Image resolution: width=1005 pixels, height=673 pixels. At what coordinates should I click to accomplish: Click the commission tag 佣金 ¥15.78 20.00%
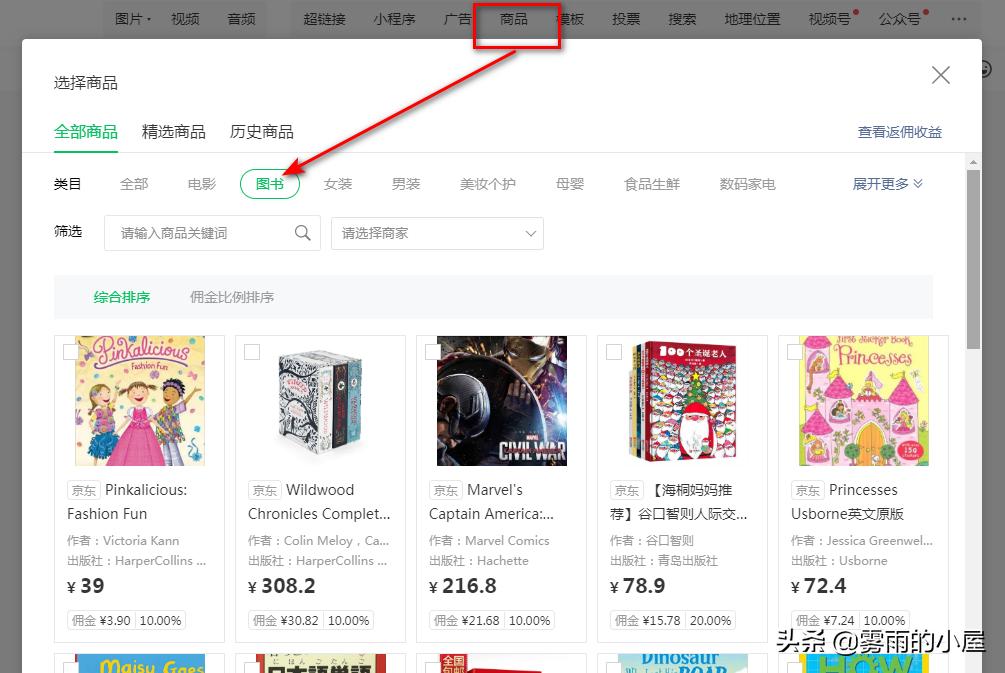tap(674, 620)
